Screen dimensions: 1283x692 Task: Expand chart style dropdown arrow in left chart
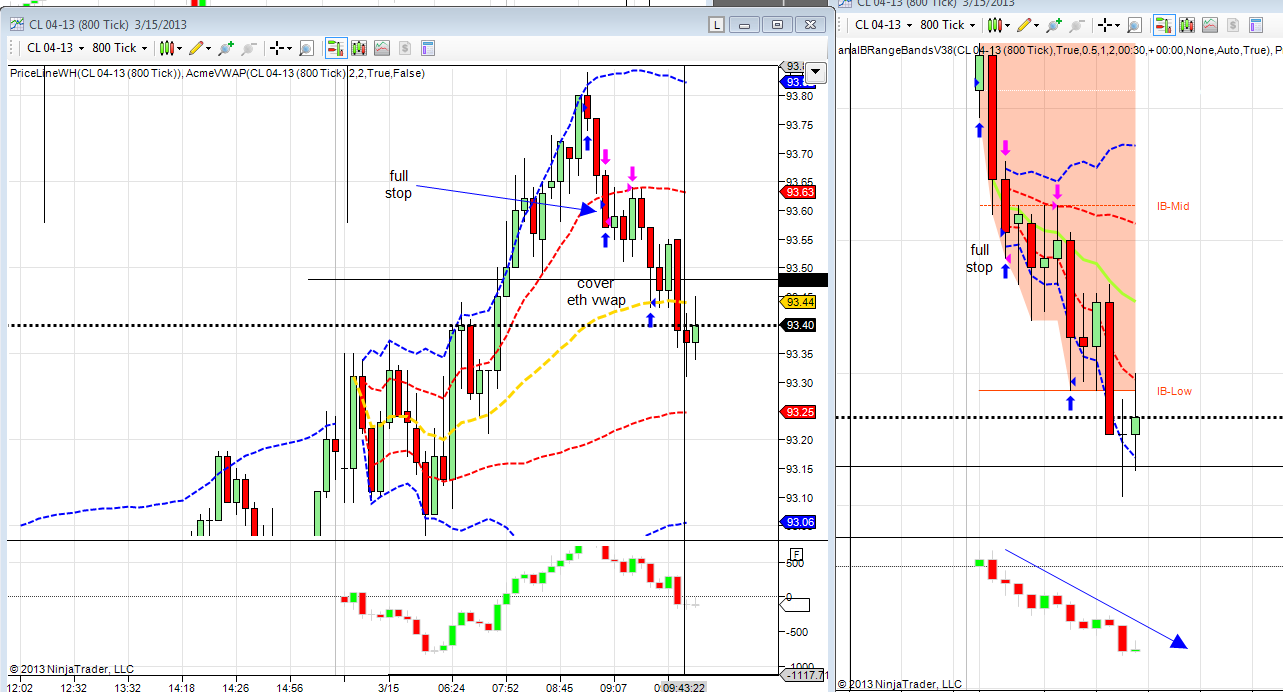[x=180, y=48]
